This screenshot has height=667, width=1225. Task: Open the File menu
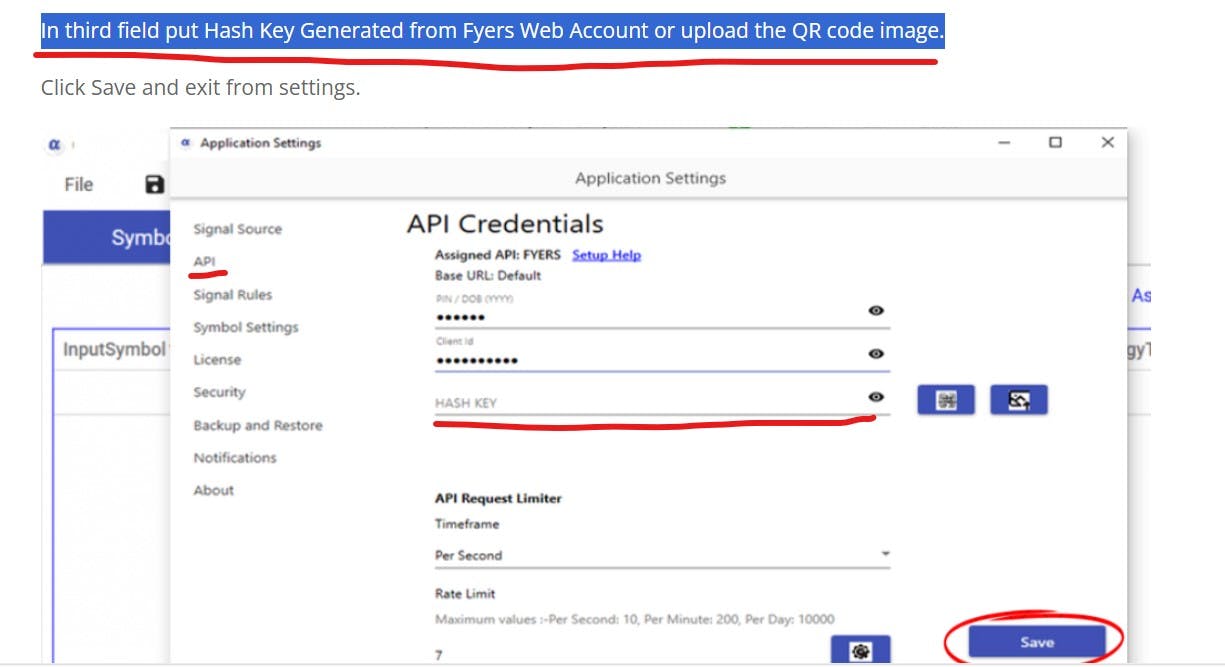[x=78, y=184]
